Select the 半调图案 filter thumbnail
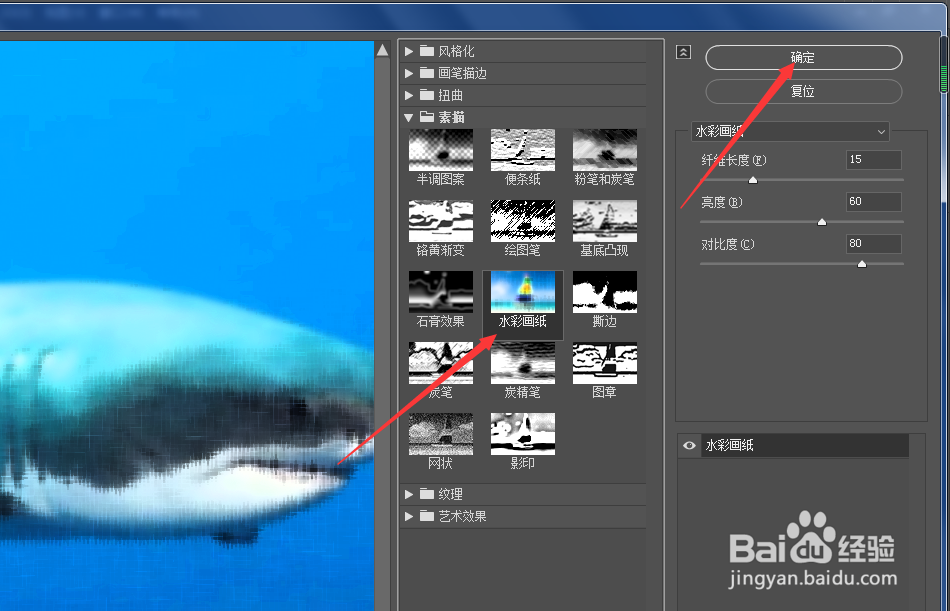 [440, 150]
